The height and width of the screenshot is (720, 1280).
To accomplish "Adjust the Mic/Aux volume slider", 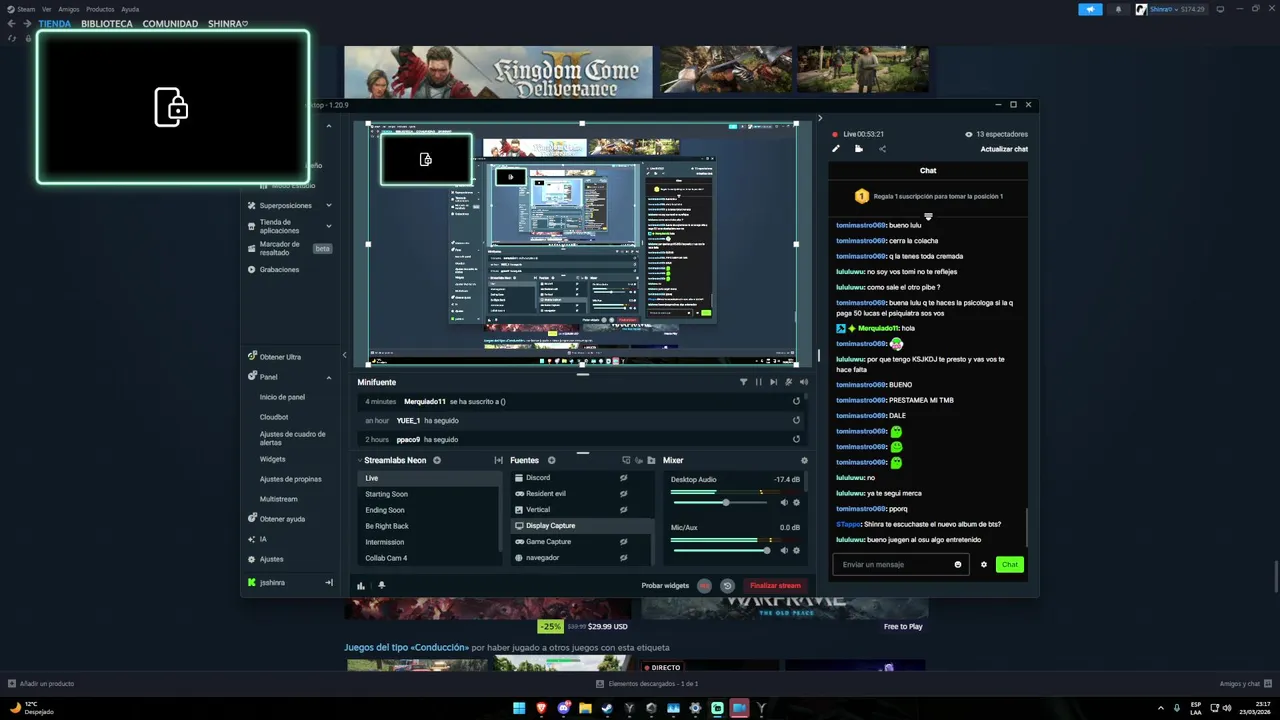I will click(x=721, y=550).
